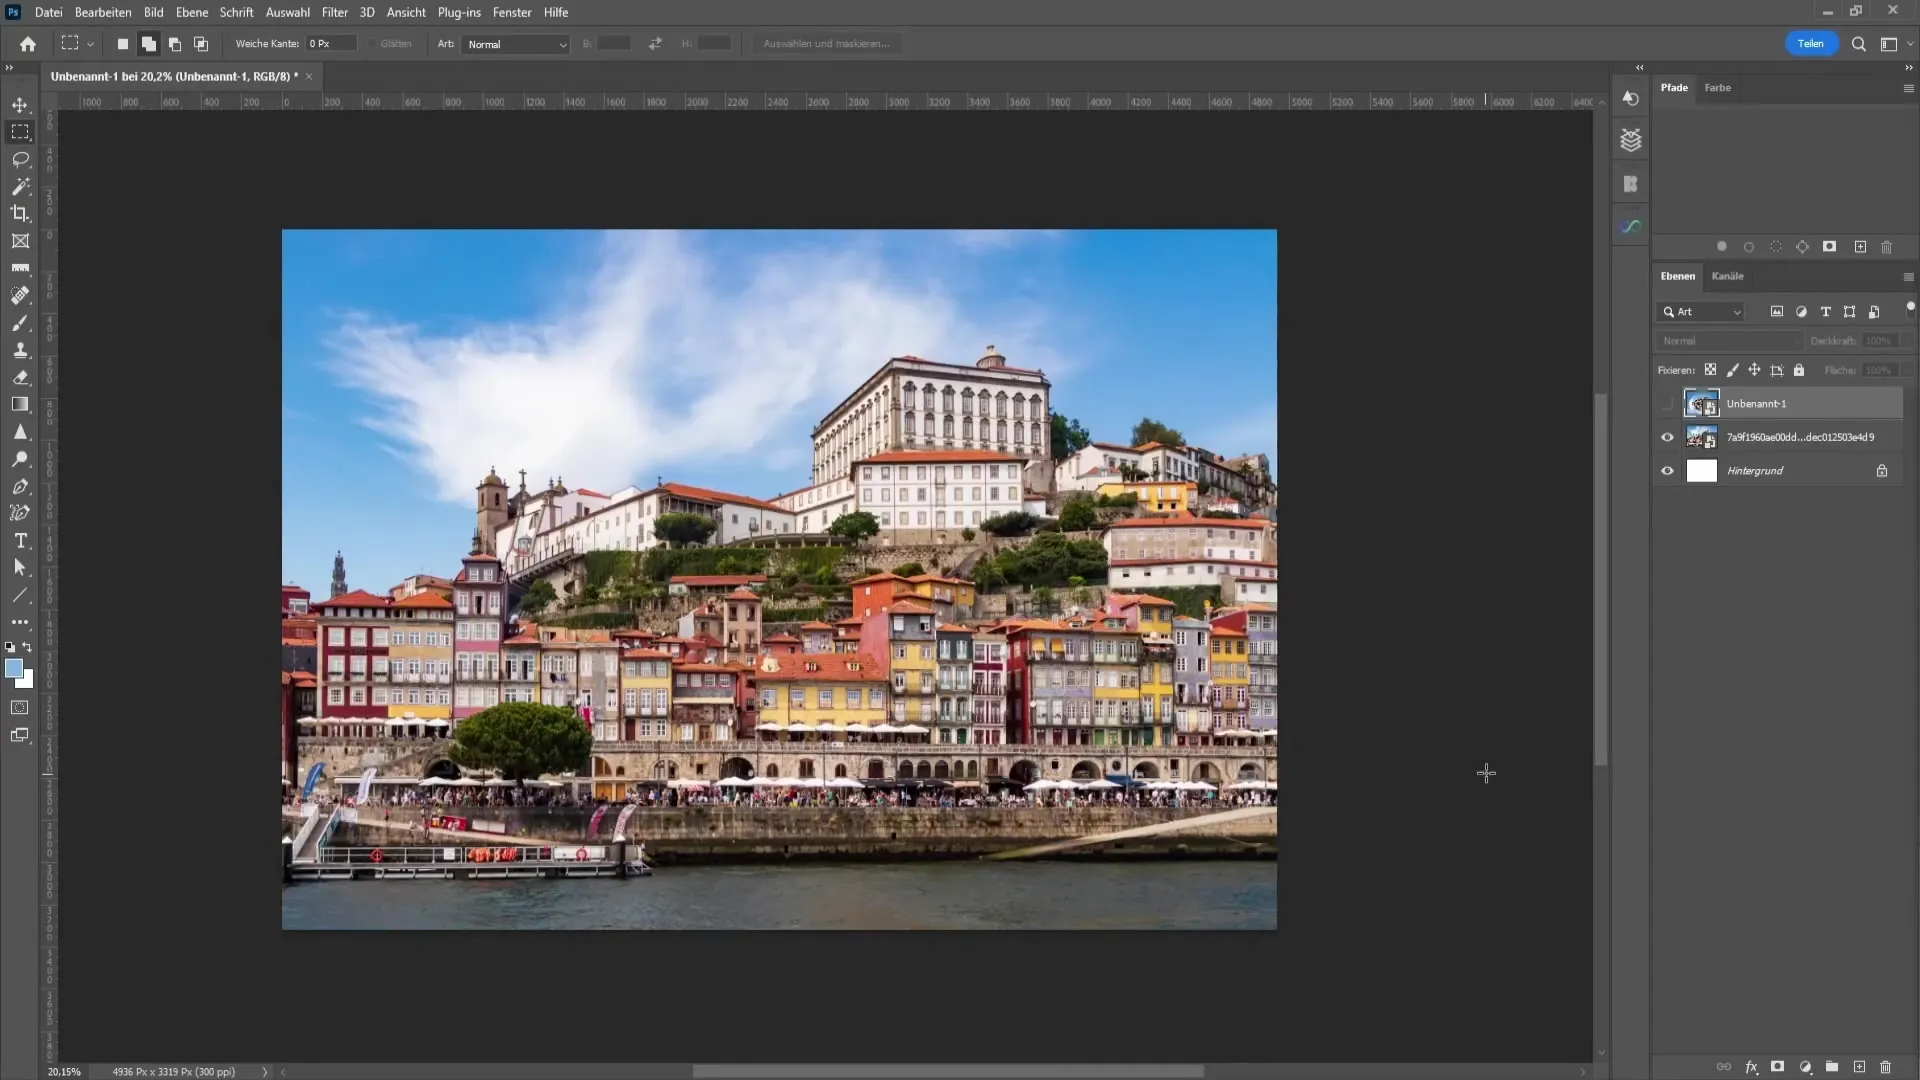Hide the Hintergrund layer
Image resolution: width=1920 pixels, height=1080 pixels.
(1667, 471)
